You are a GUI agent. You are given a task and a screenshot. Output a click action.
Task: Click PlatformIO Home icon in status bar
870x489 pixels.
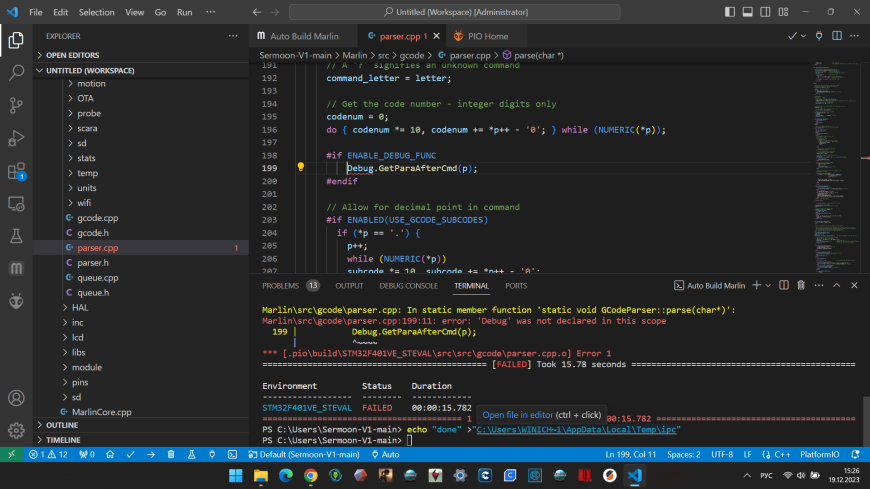(x=110, y=455)
